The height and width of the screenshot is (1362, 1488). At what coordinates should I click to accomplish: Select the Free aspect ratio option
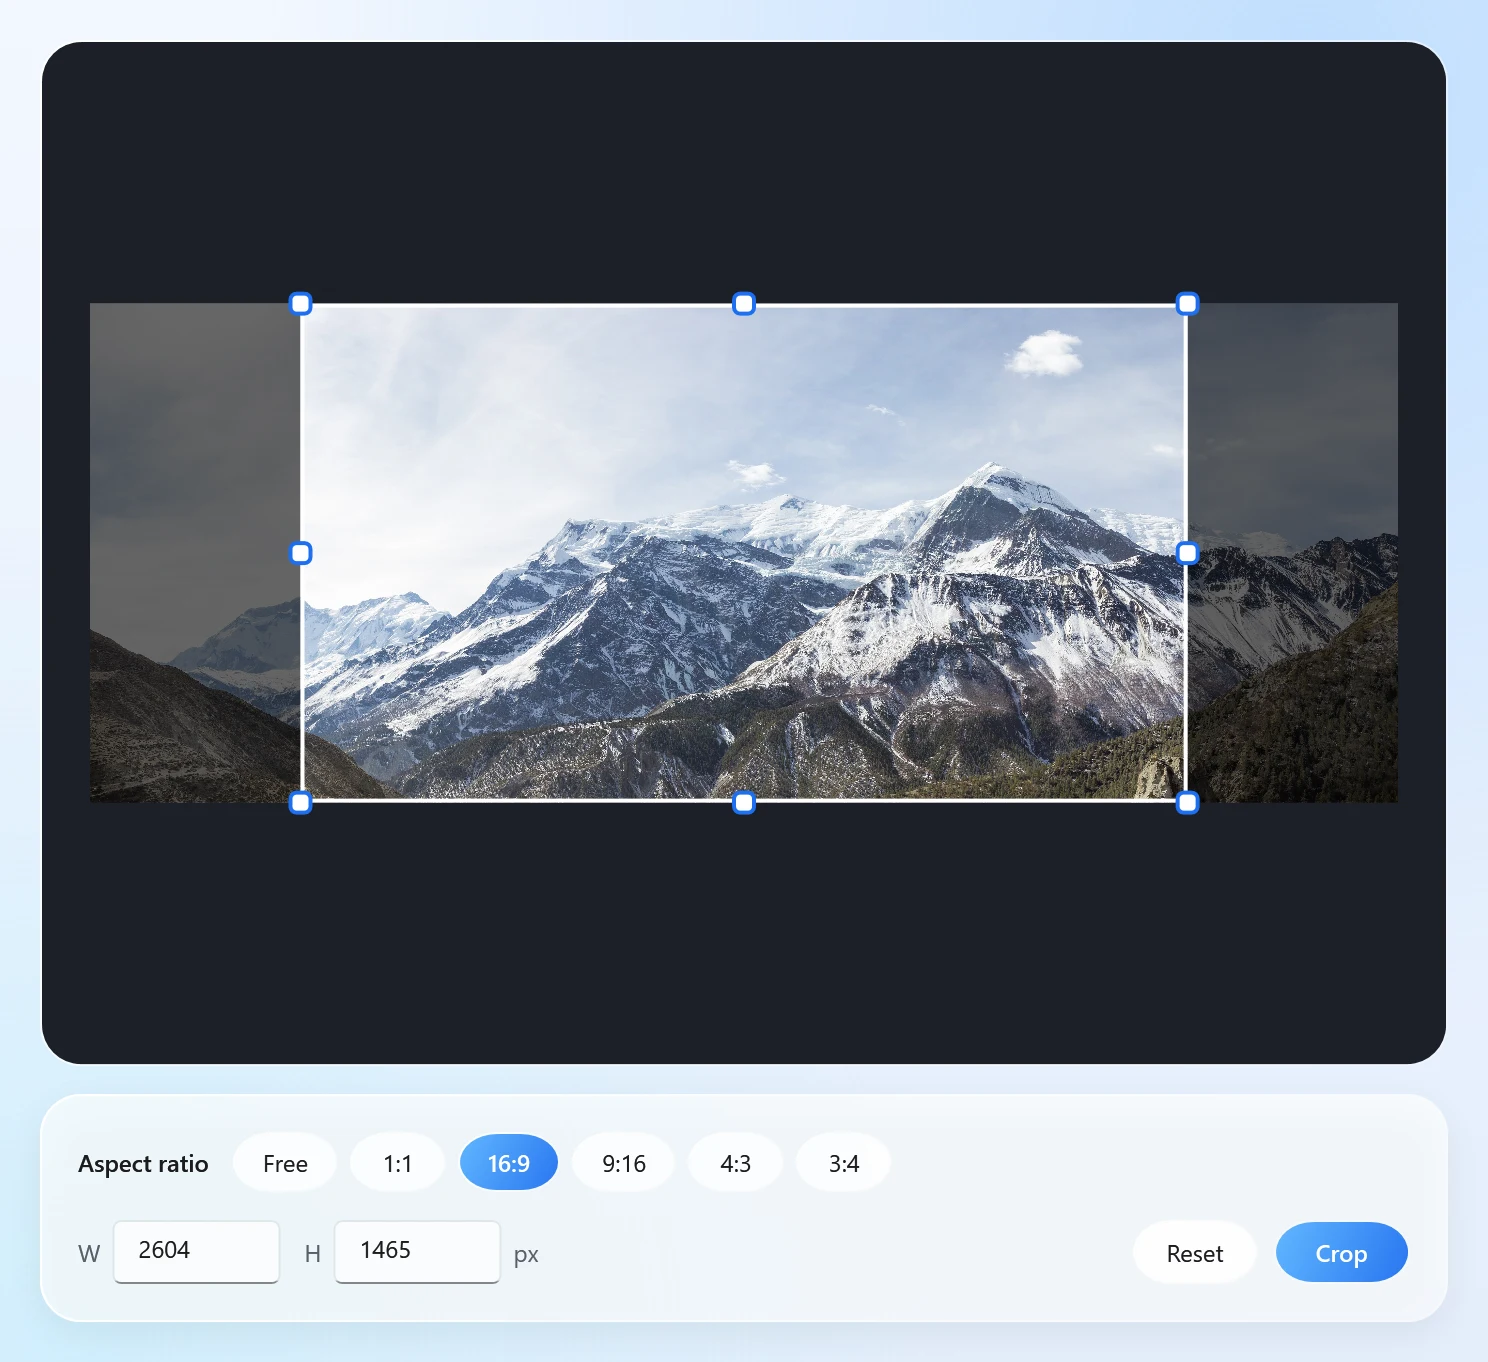click(x=285, y=1163)
